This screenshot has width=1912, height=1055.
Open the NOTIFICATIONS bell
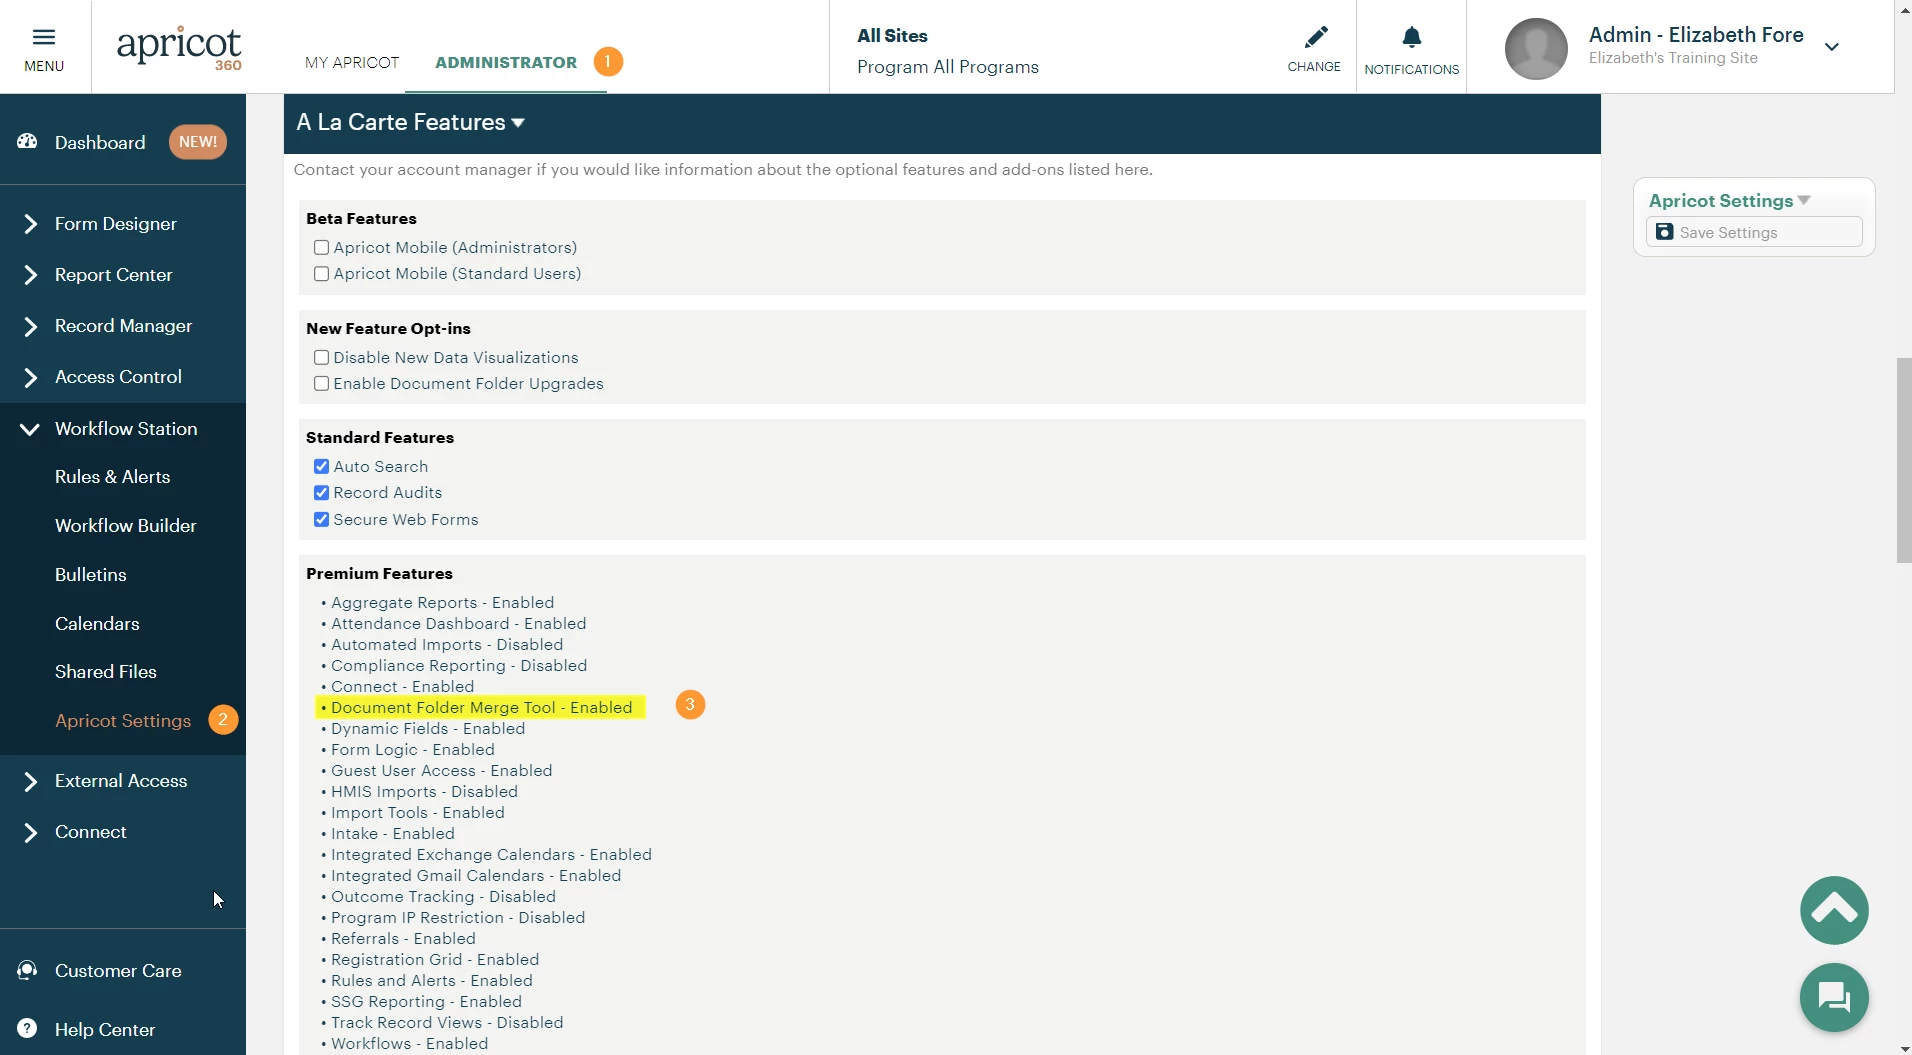pos(1411,38)
